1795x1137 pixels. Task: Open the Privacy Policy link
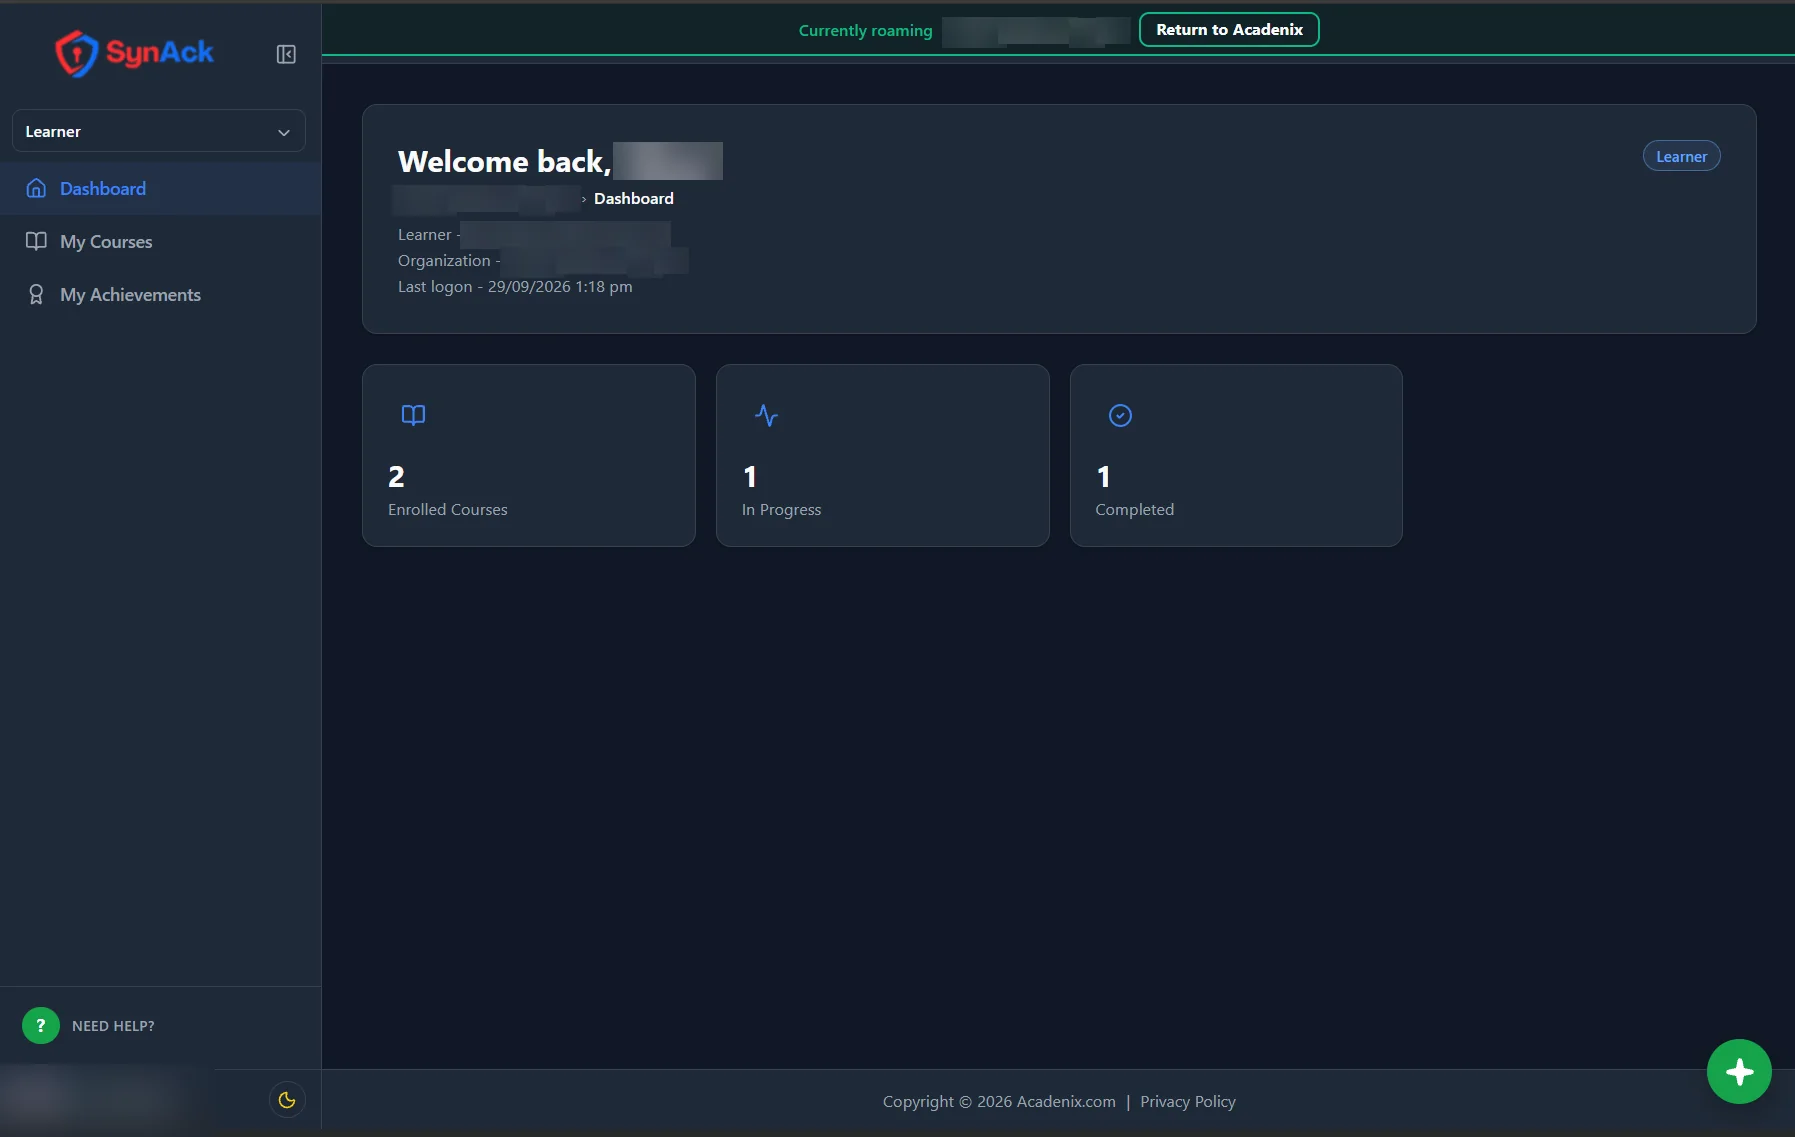pos(1188,1101)
